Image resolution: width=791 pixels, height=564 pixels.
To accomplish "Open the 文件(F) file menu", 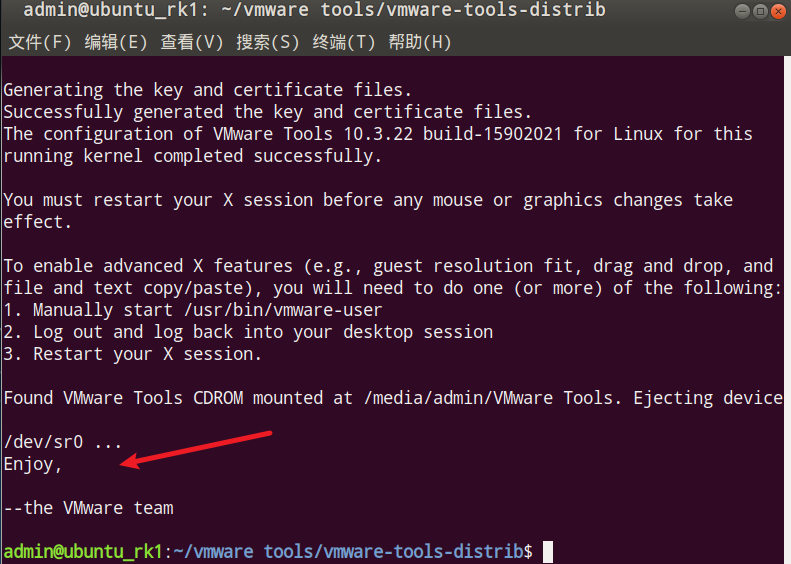I will [x=40, y=43].
